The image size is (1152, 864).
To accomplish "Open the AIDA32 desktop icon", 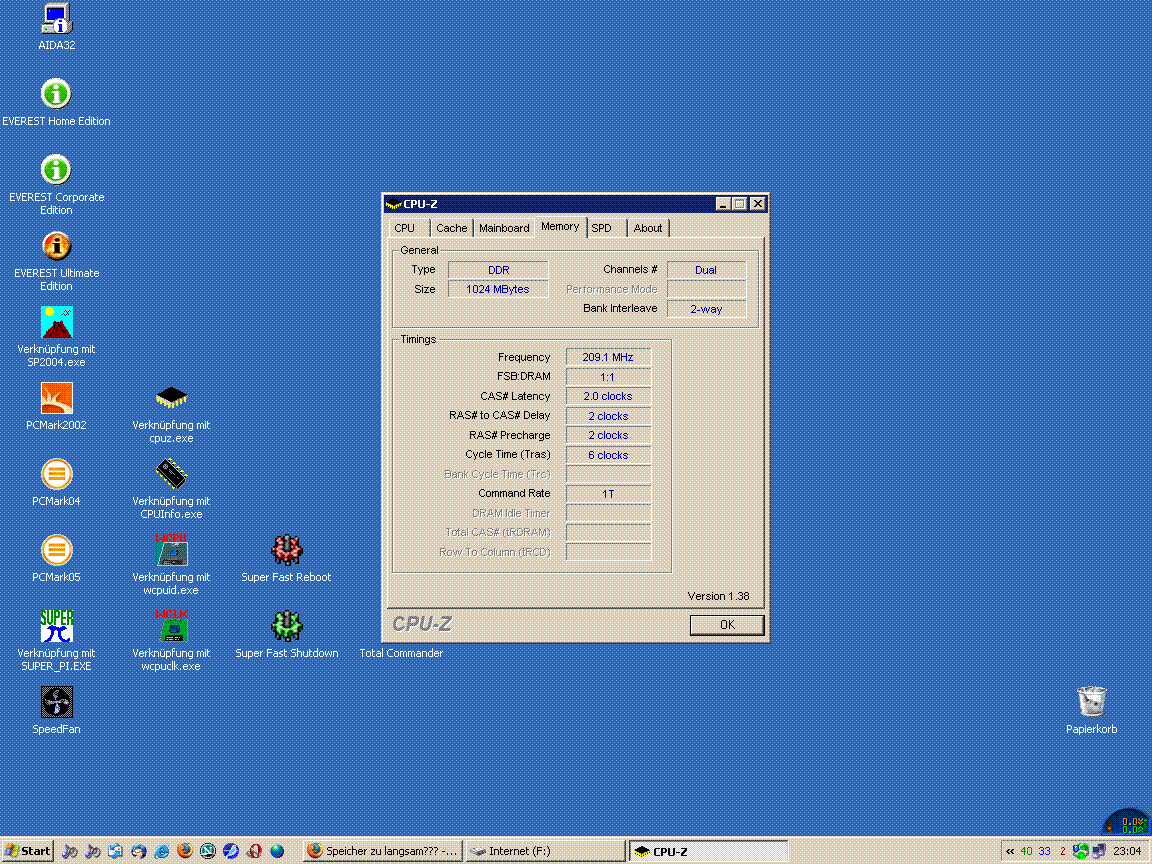I will (x=57, y=27).
